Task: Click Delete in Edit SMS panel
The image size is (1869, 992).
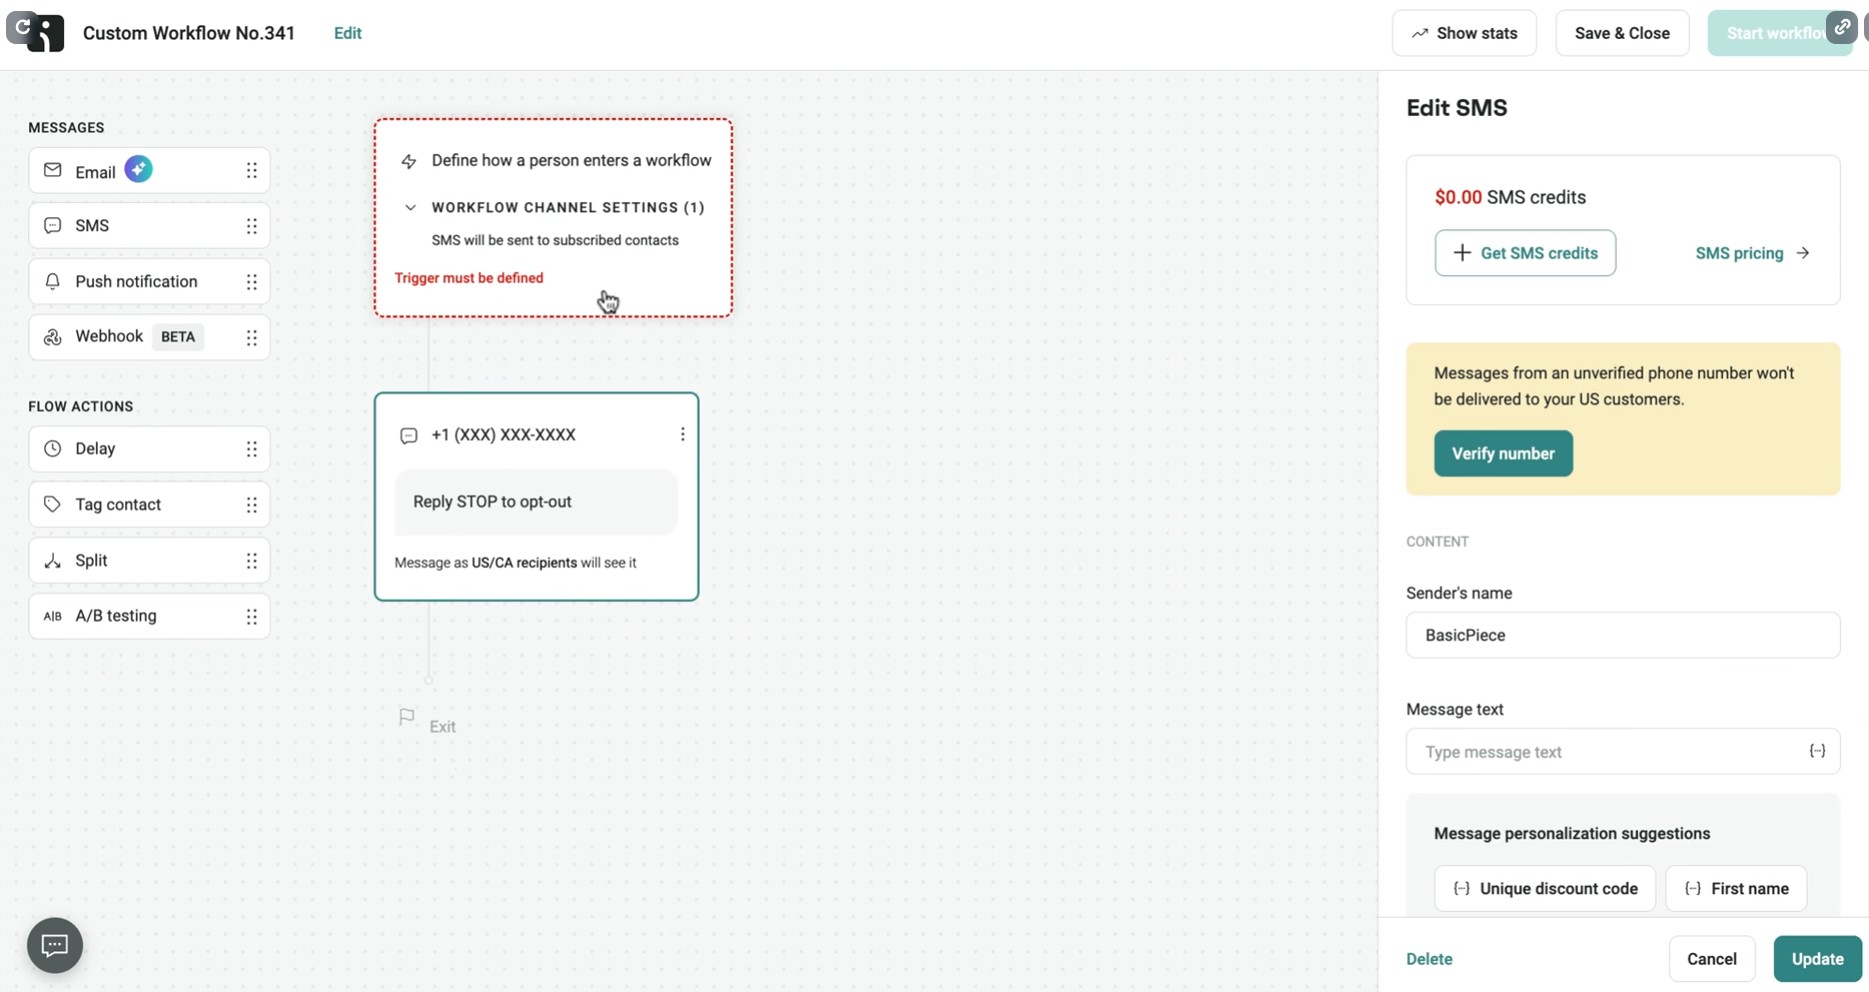Action: click(x=1429, y=959)
